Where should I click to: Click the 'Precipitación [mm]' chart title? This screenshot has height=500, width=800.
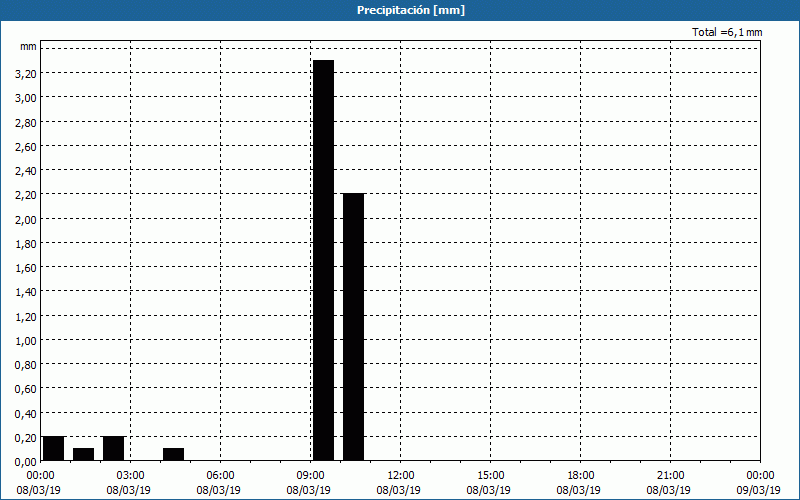[x=411, y=10]
